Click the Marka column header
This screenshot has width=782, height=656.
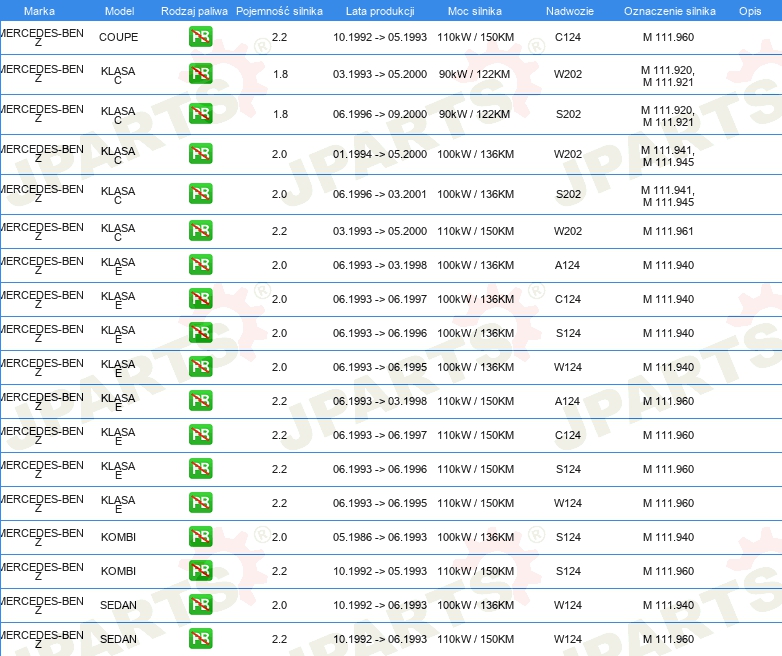(x=39, y=11)
